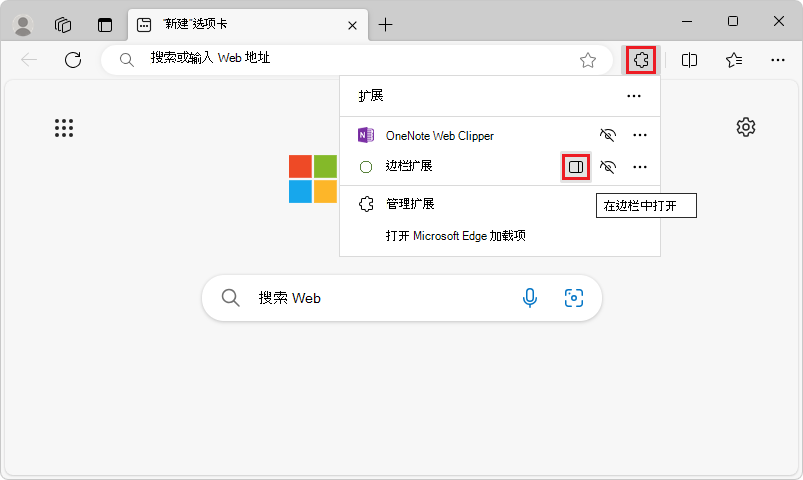Screen dimensions: 803x480
Task: Add page to favorites star in address bar
Action: [587, 60]
